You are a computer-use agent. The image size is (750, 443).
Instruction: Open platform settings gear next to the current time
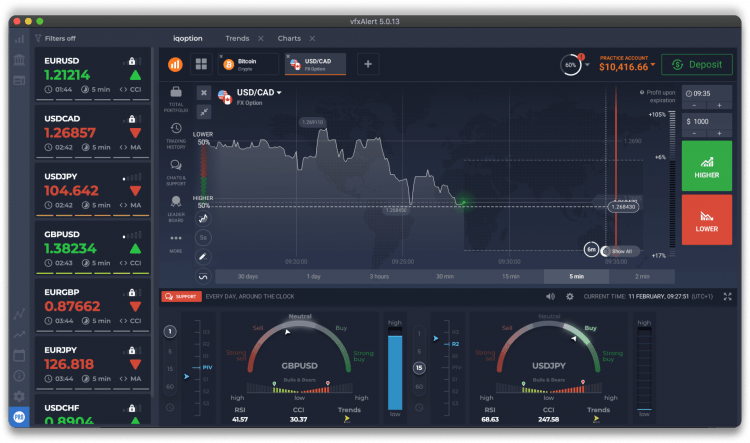pos(570,297)
